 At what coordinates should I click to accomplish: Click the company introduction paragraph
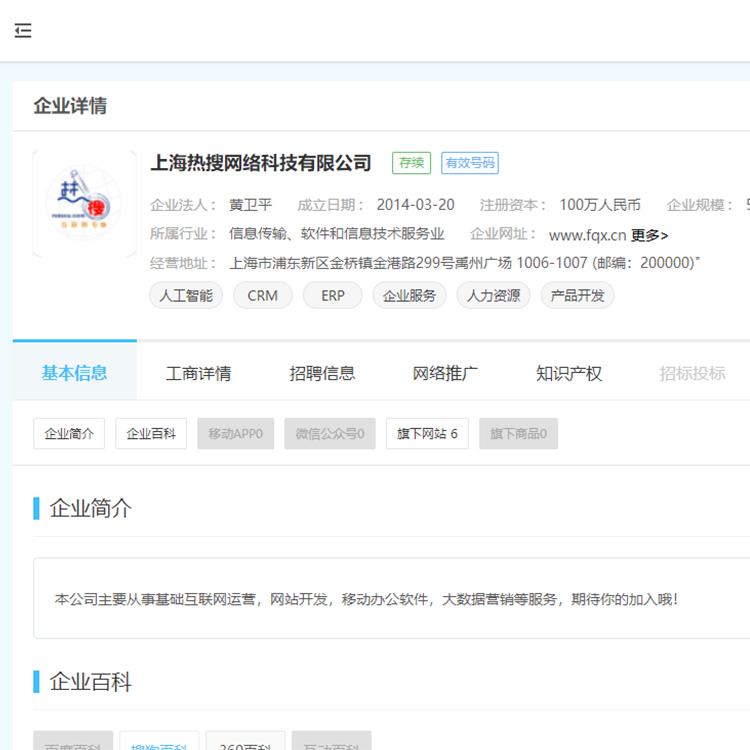click(366, 599)
